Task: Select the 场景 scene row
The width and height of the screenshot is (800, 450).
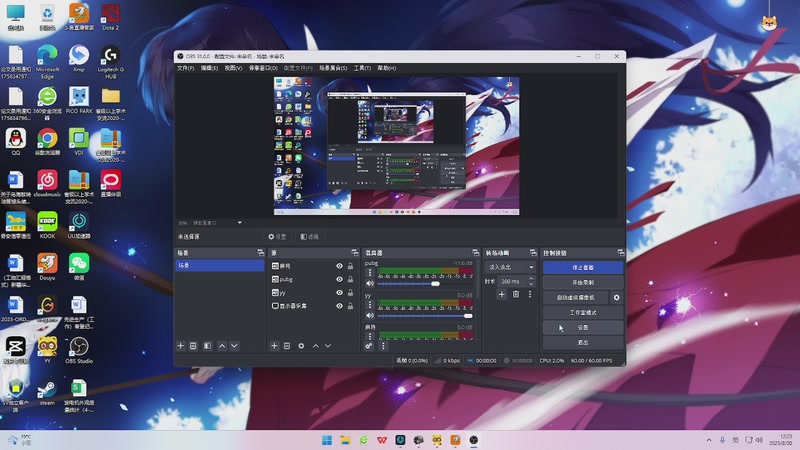Action: pyautogui.click(x=220, y=265)
